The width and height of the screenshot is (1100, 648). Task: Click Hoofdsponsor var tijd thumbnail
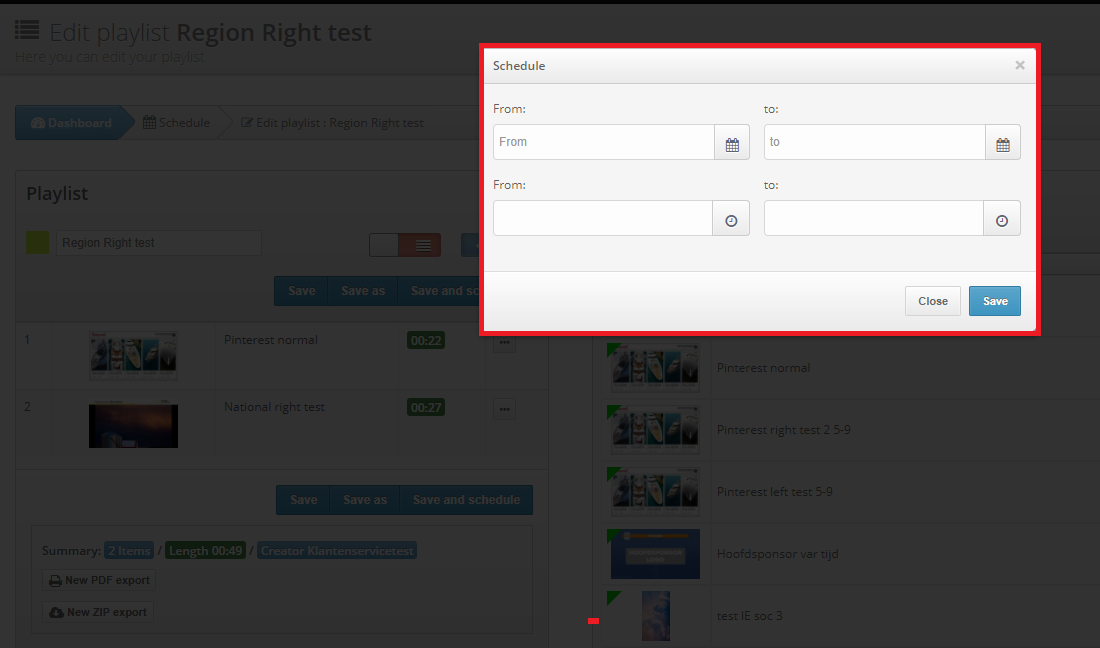tap(655, 554)
